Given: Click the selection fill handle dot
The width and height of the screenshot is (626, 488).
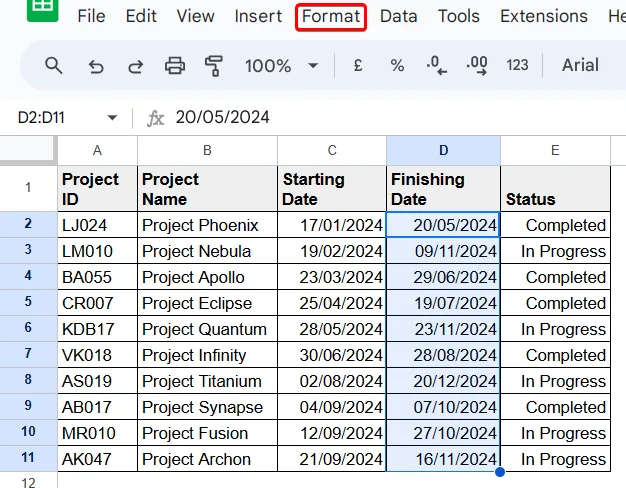Looking at the screenshot, I should [499, 472].
